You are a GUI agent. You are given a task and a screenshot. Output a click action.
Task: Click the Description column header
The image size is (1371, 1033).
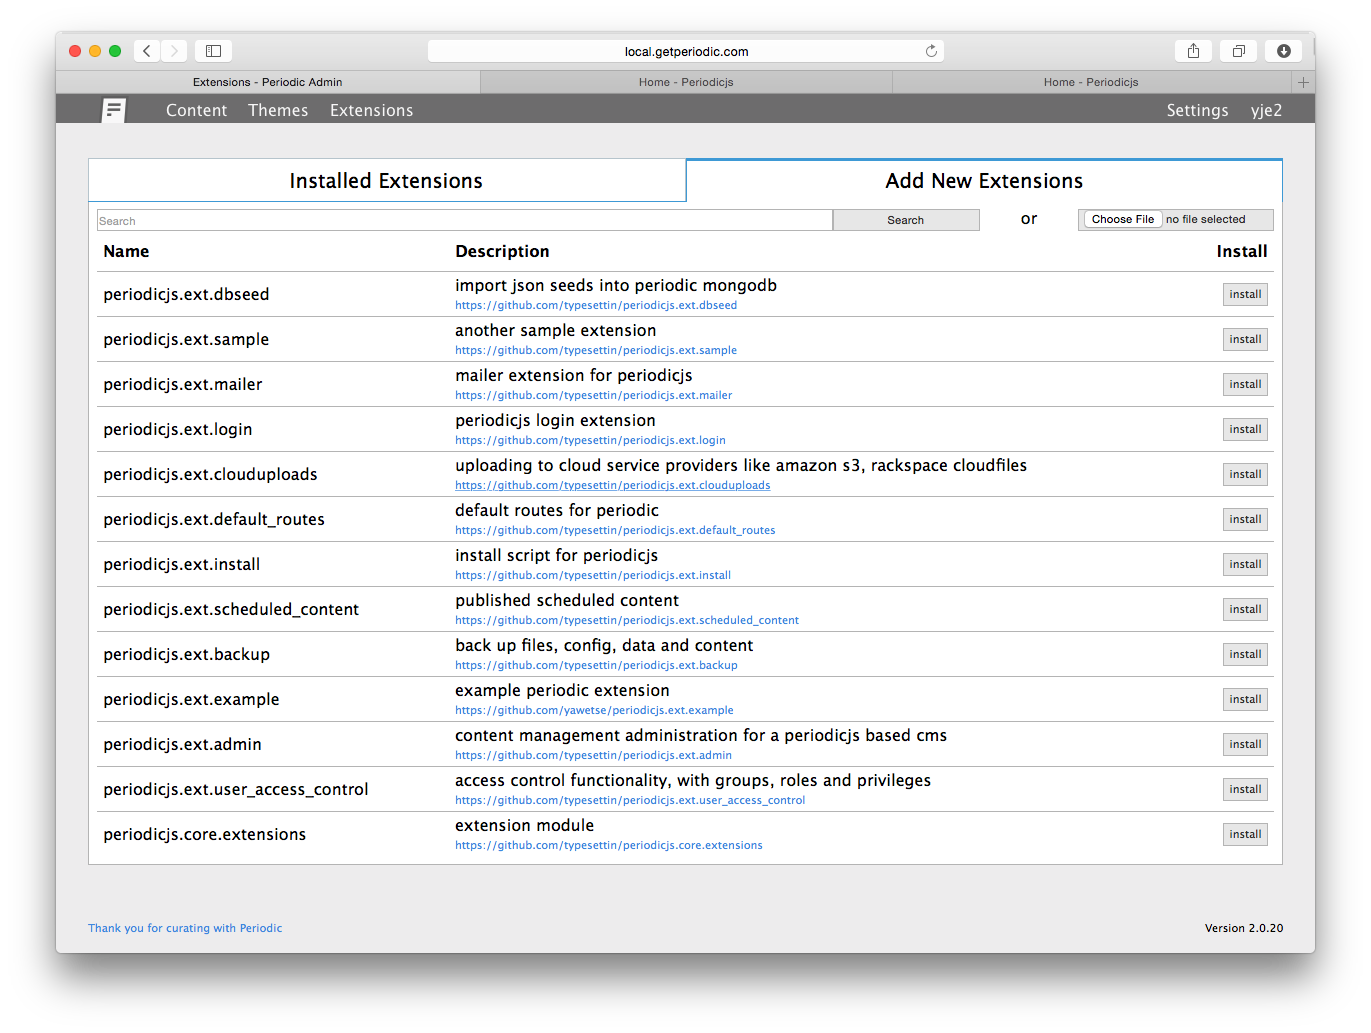(502, 251)
